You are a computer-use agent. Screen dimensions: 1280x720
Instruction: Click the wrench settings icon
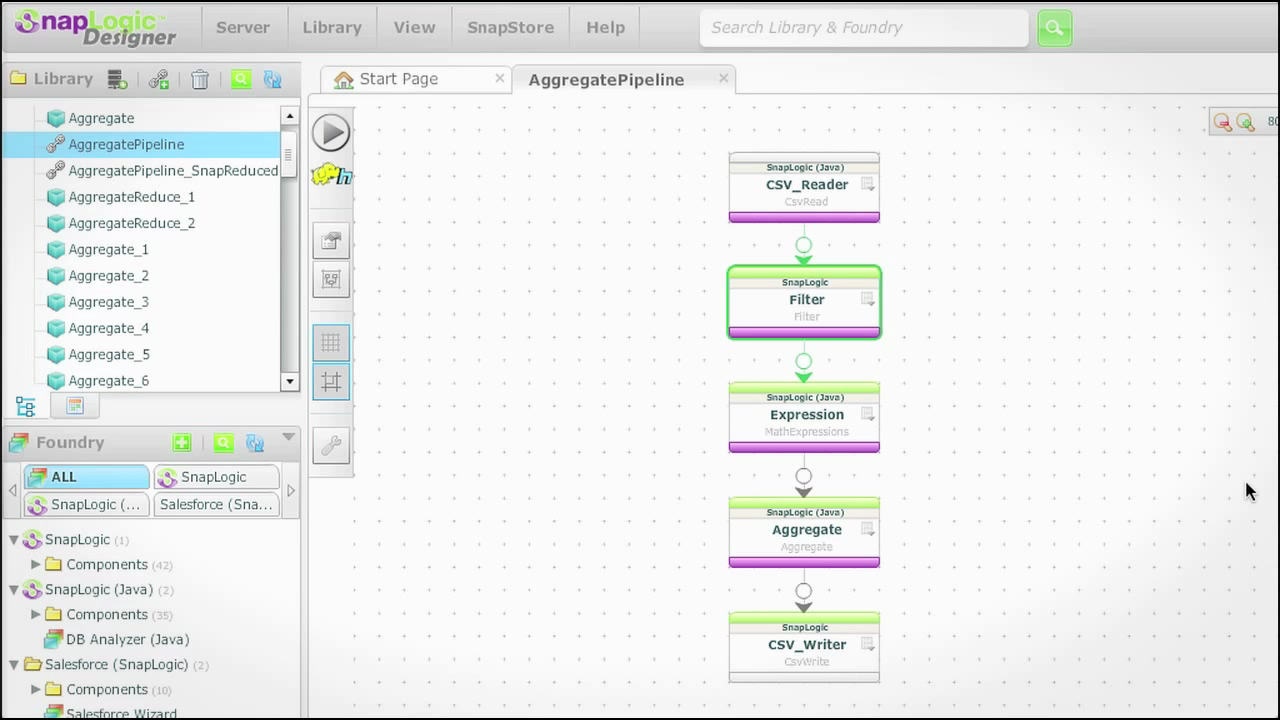(x=331, y=445)
